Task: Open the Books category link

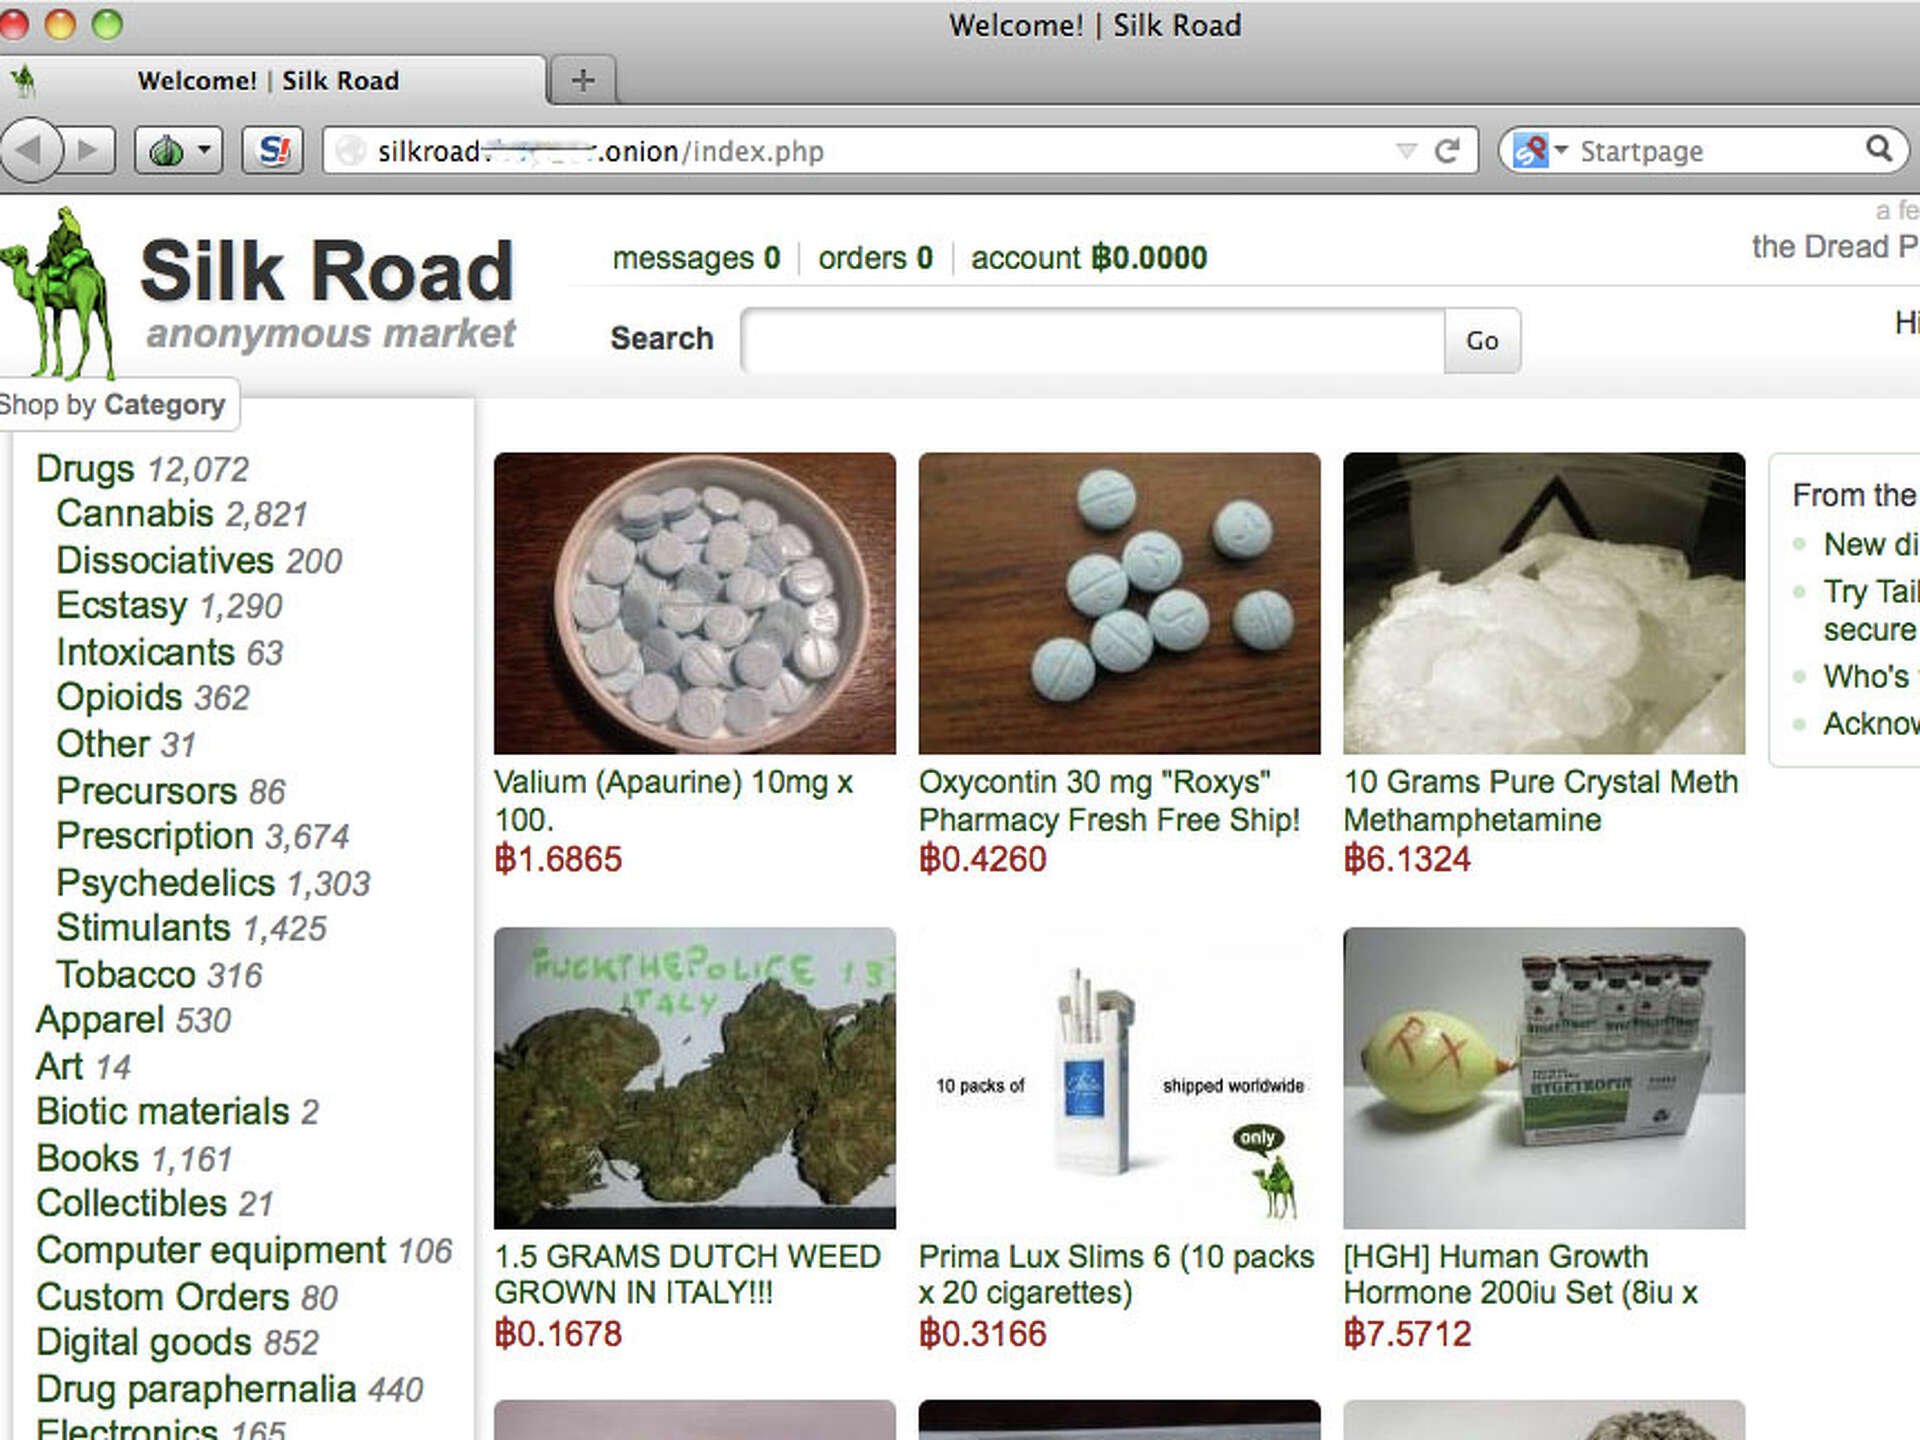Action: 87,1158
